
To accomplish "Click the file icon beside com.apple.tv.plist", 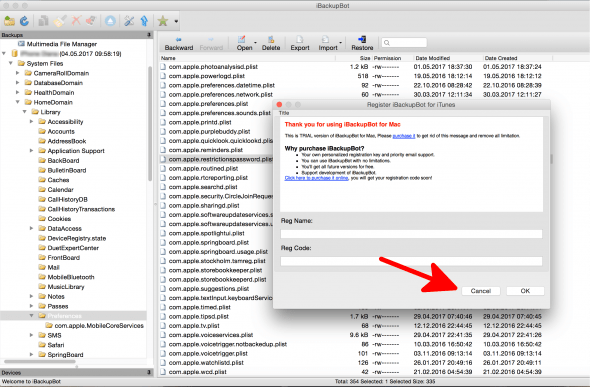I will [163, 325].
